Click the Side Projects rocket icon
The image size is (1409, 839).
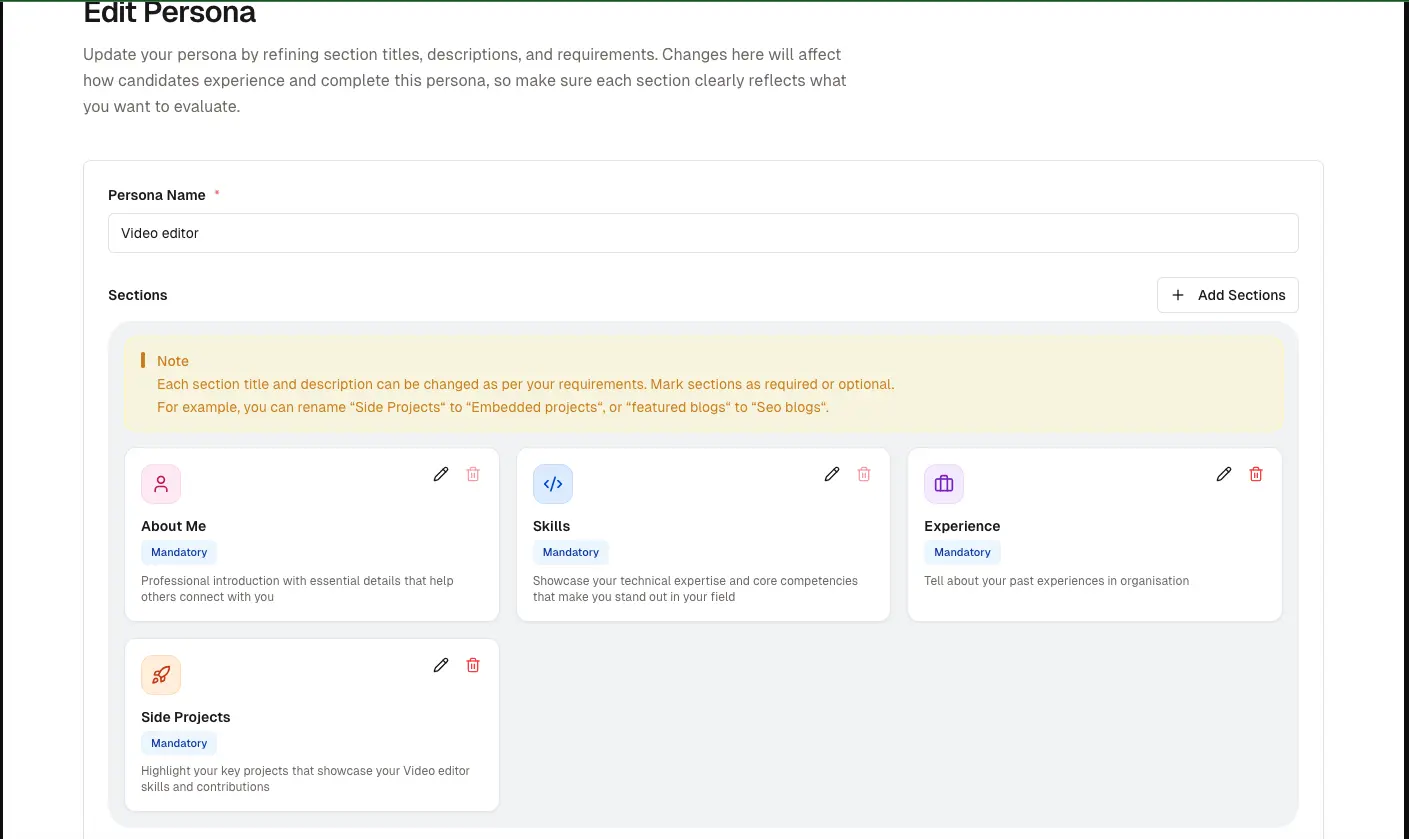coord(161,675)
